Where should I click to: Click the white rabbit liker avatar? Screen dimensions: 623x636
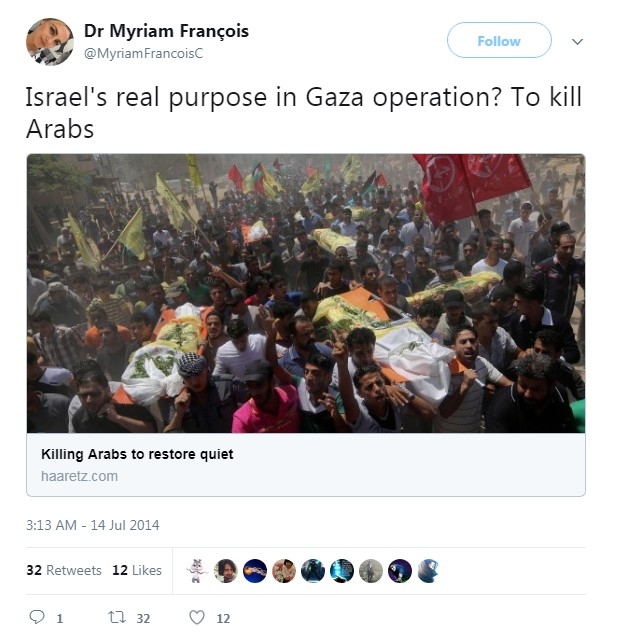coord(197,571)
